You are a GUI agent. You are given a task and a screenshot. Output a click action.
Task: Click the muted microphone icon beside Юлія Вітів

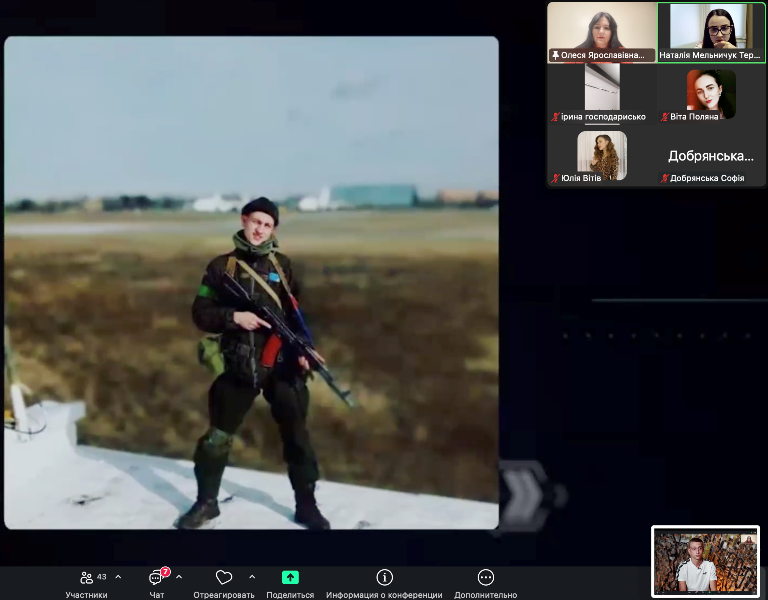(556, 178)
